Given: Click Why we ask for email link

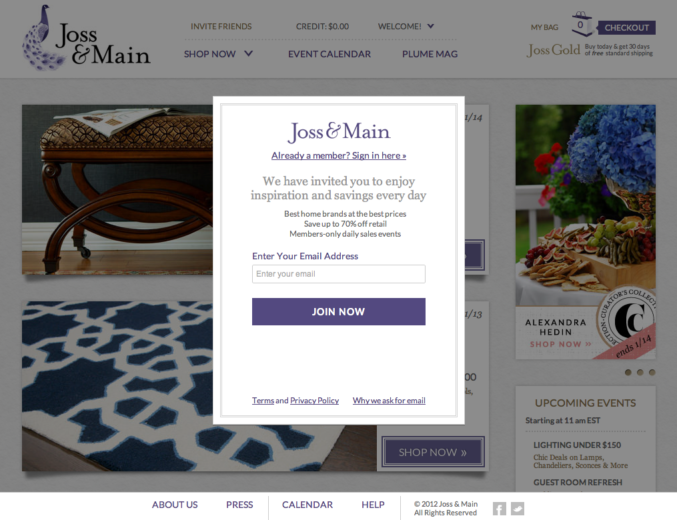Looking at the screenshot, I should point(389,400).
